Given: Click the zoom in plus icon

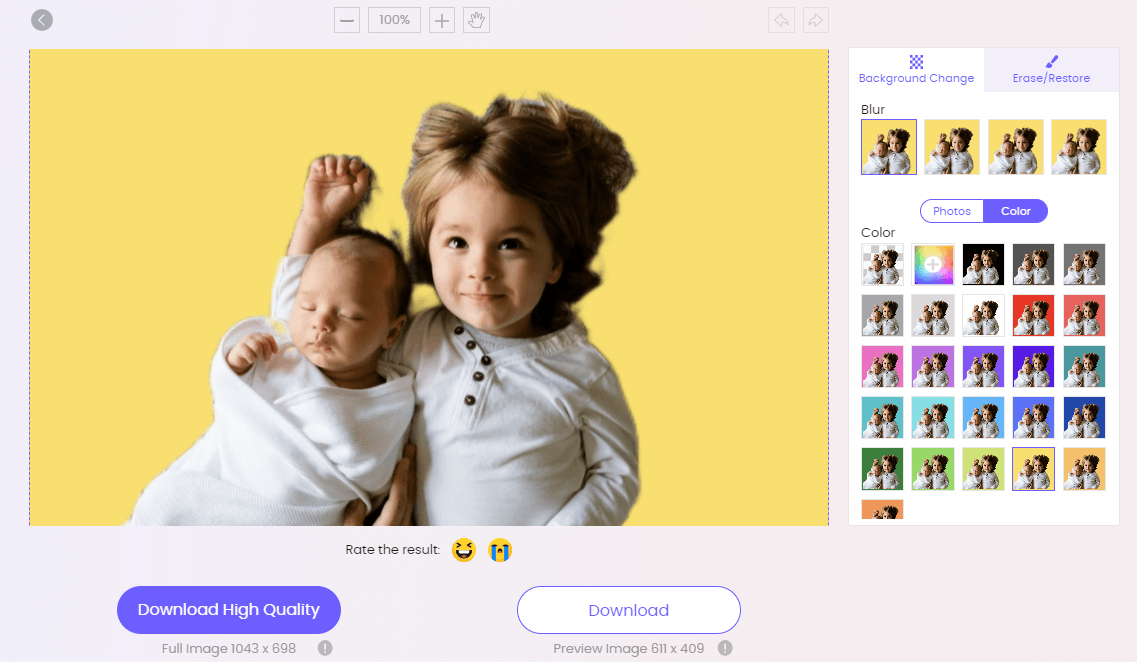Looking at the screenshot, I should click(441, 19).
